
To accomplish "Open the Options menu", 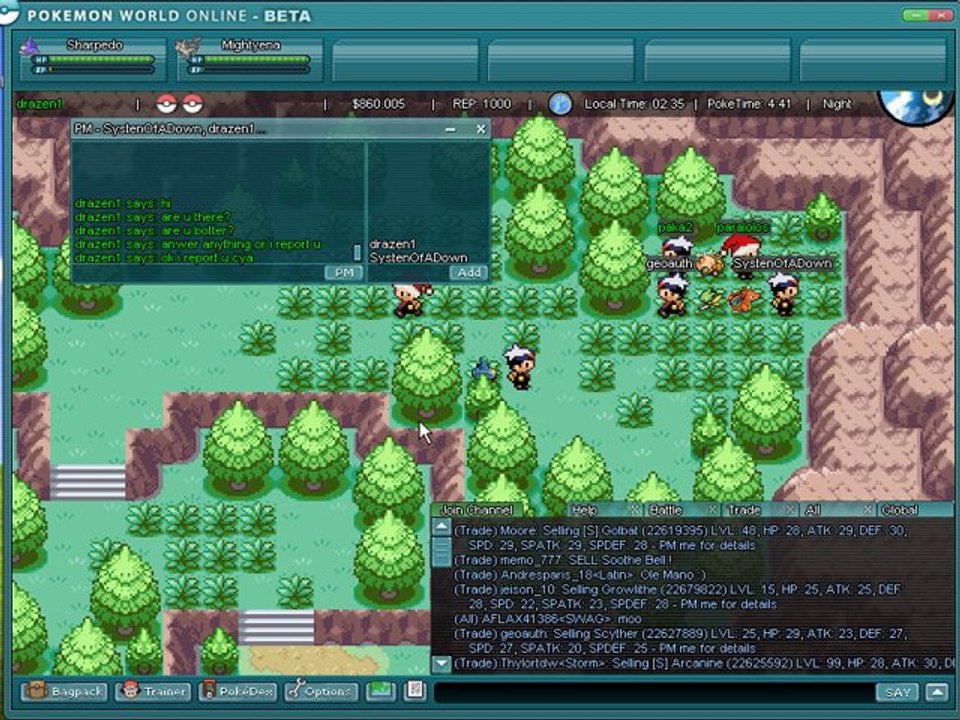I will 321,692.
